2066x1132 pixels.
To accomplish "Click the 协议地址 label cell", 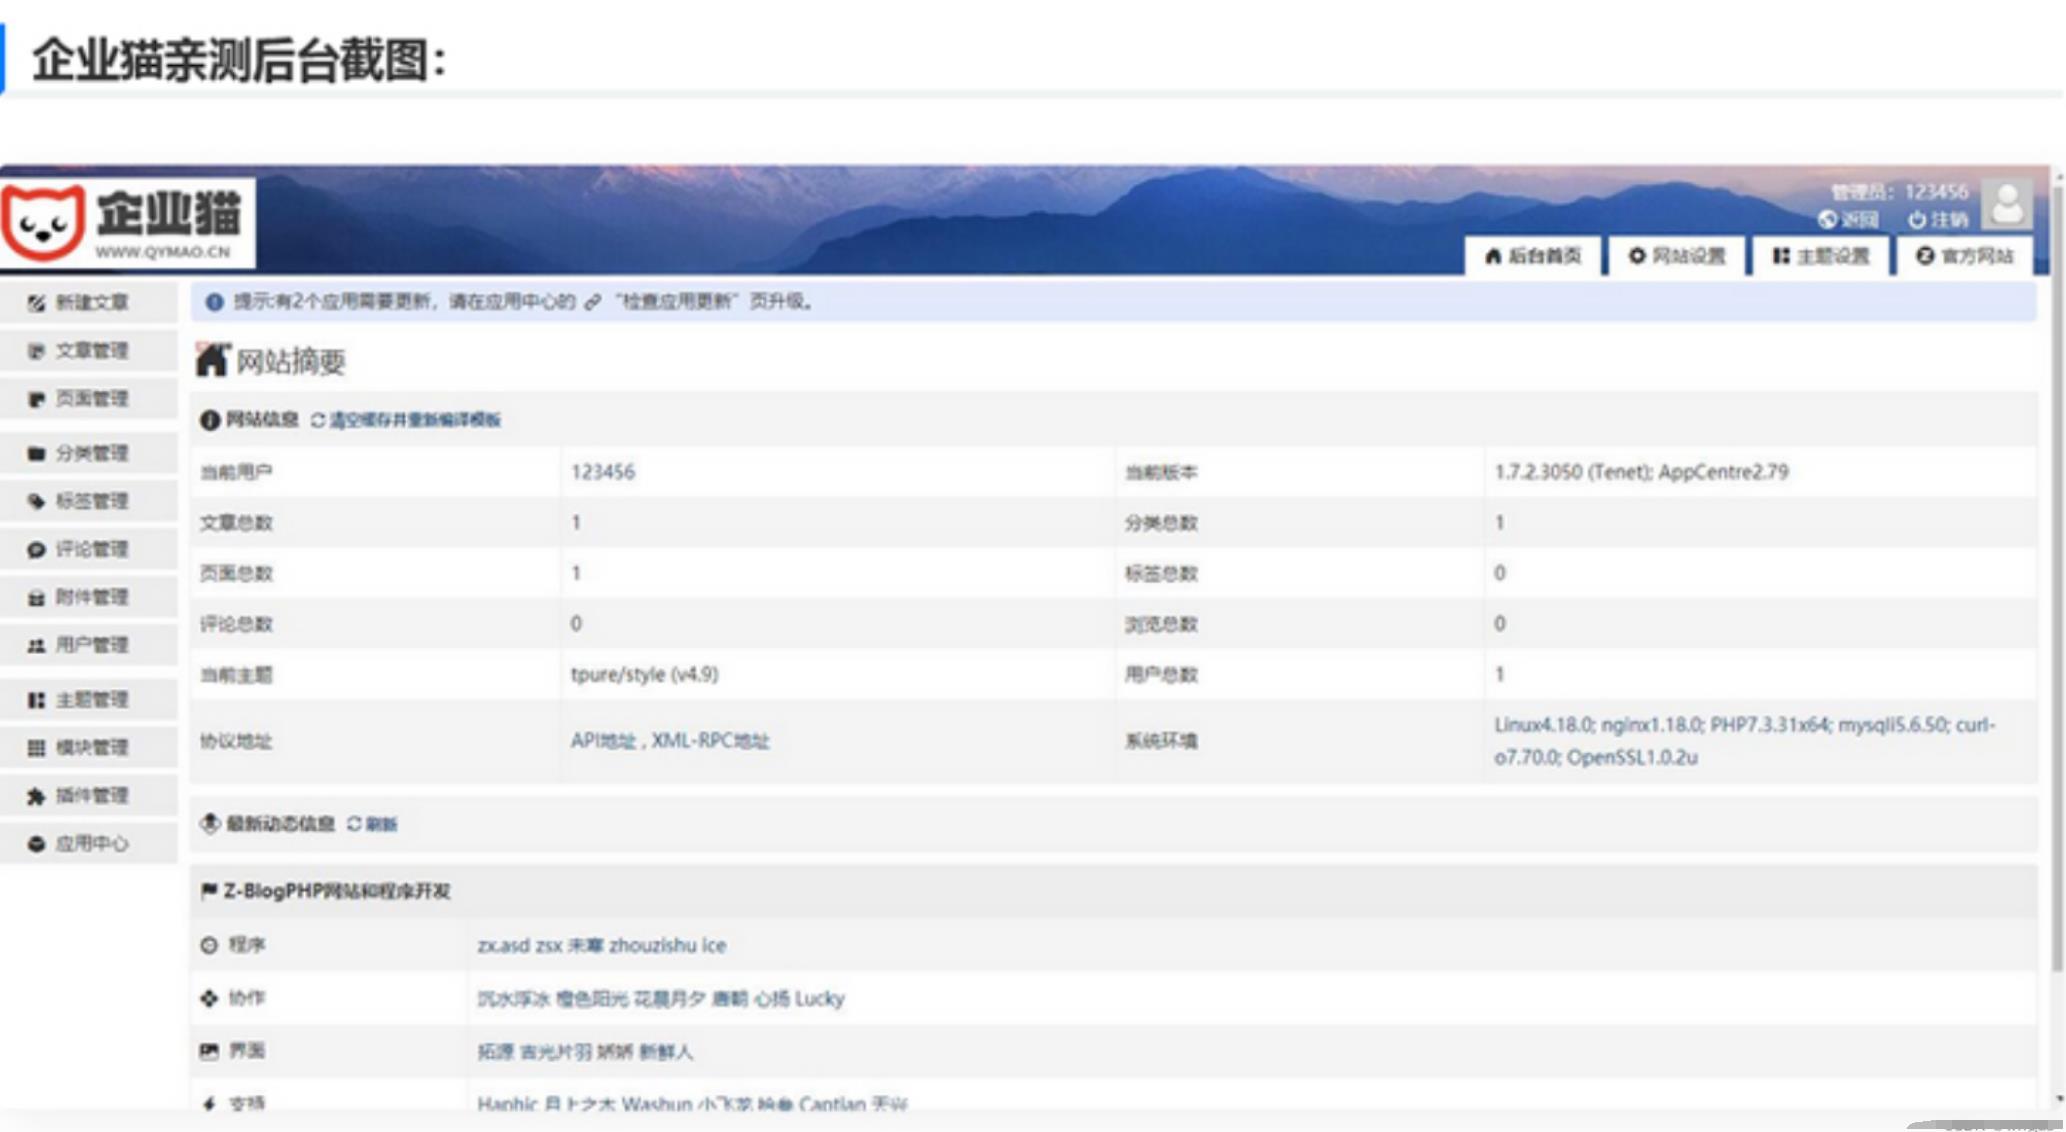I will [x=375, y=741].
